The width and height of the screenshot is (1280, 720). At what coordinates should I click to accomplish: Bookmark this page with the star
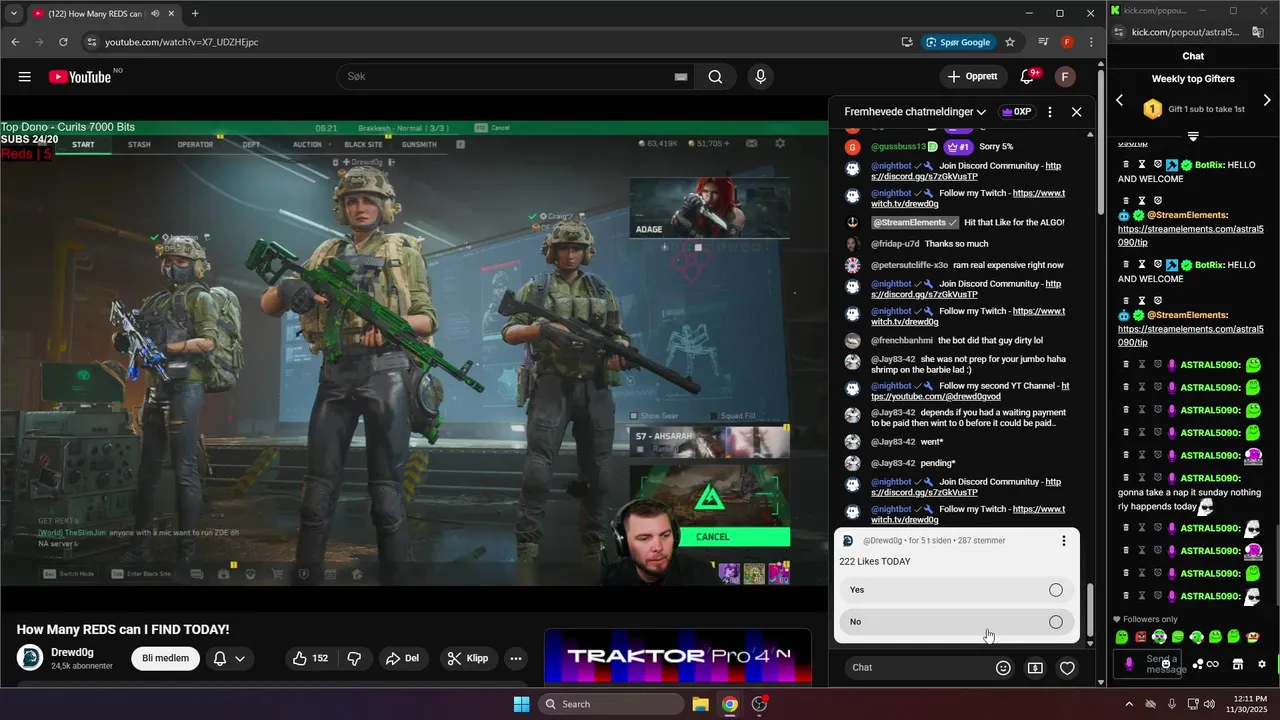pyautogui.click(x=1010, y=42)
